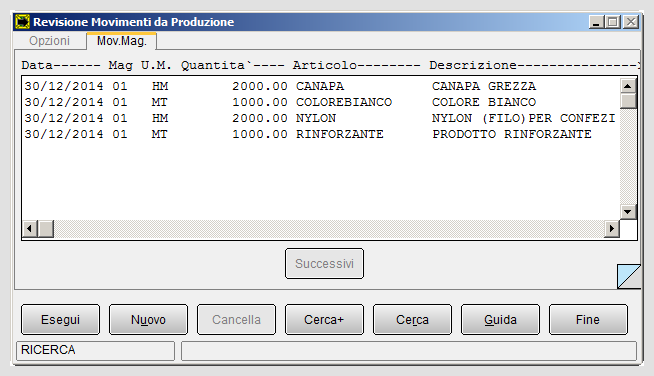
Task: Click the horizontal scrollbar thumb
Action: pos(46,229)
